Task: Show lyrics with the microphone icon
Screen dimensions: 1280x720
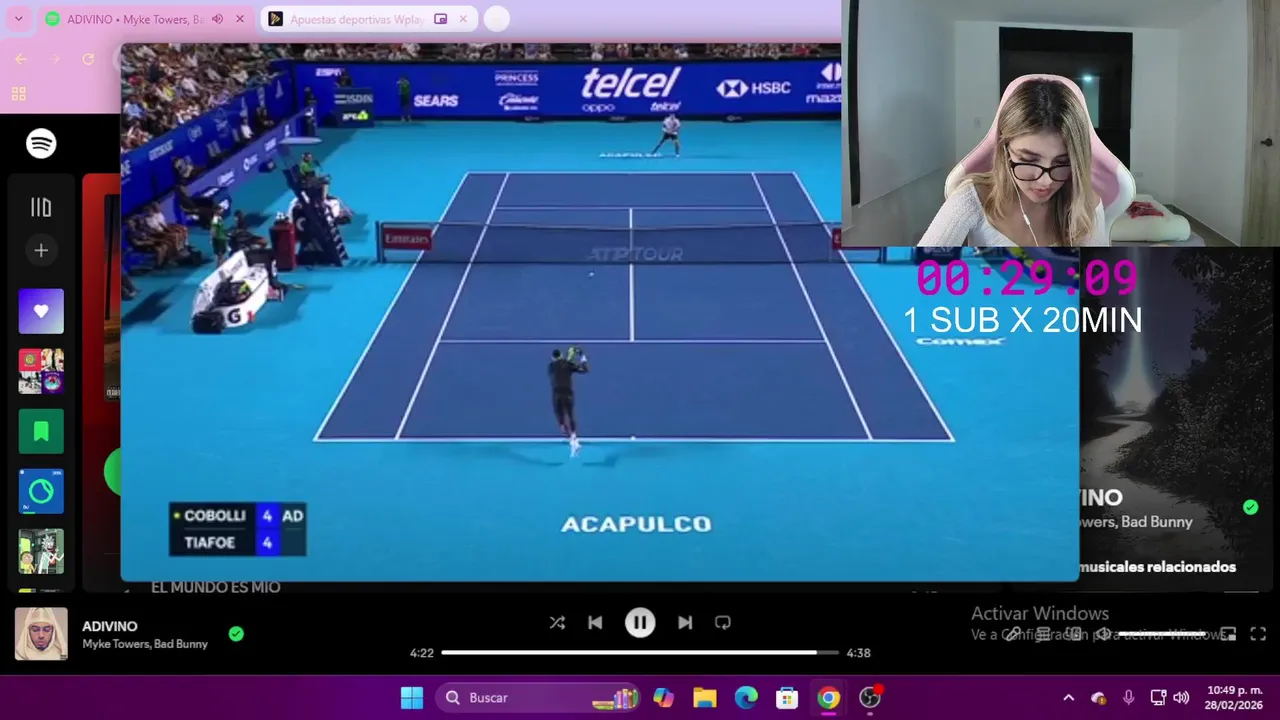Action: pyautogui.click(x=1013, y=634)
